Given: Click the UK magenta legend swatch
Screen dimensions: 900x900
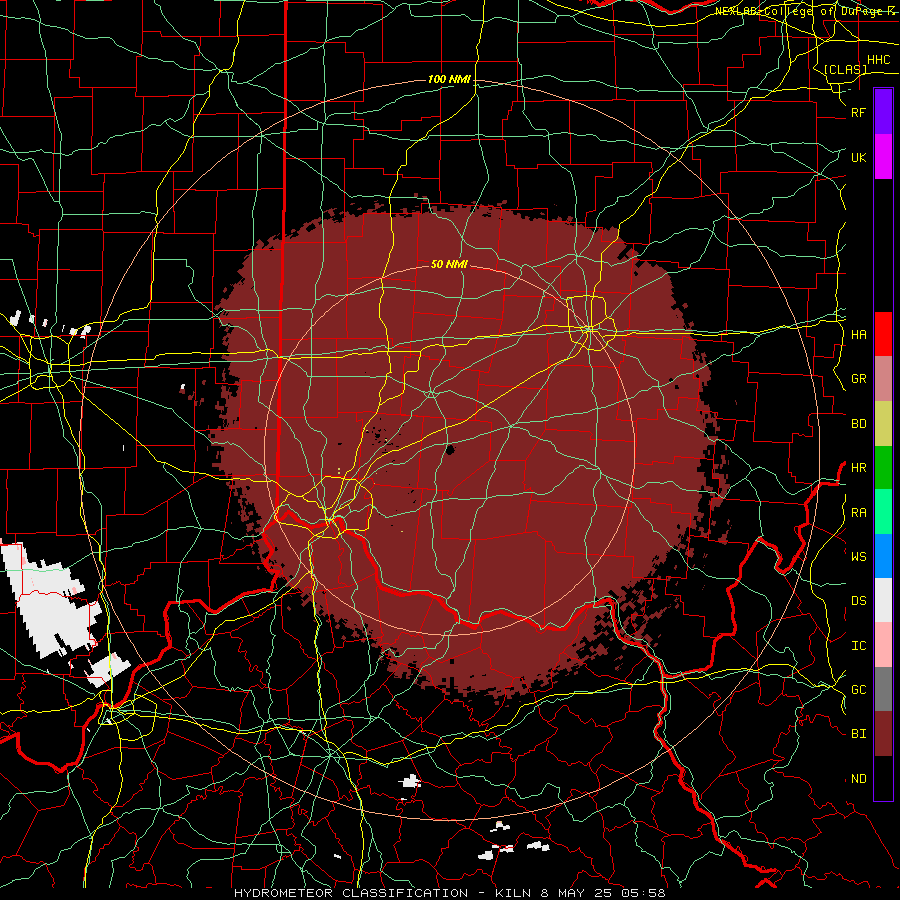Looking at the screenshot, I should coord(883,157).
